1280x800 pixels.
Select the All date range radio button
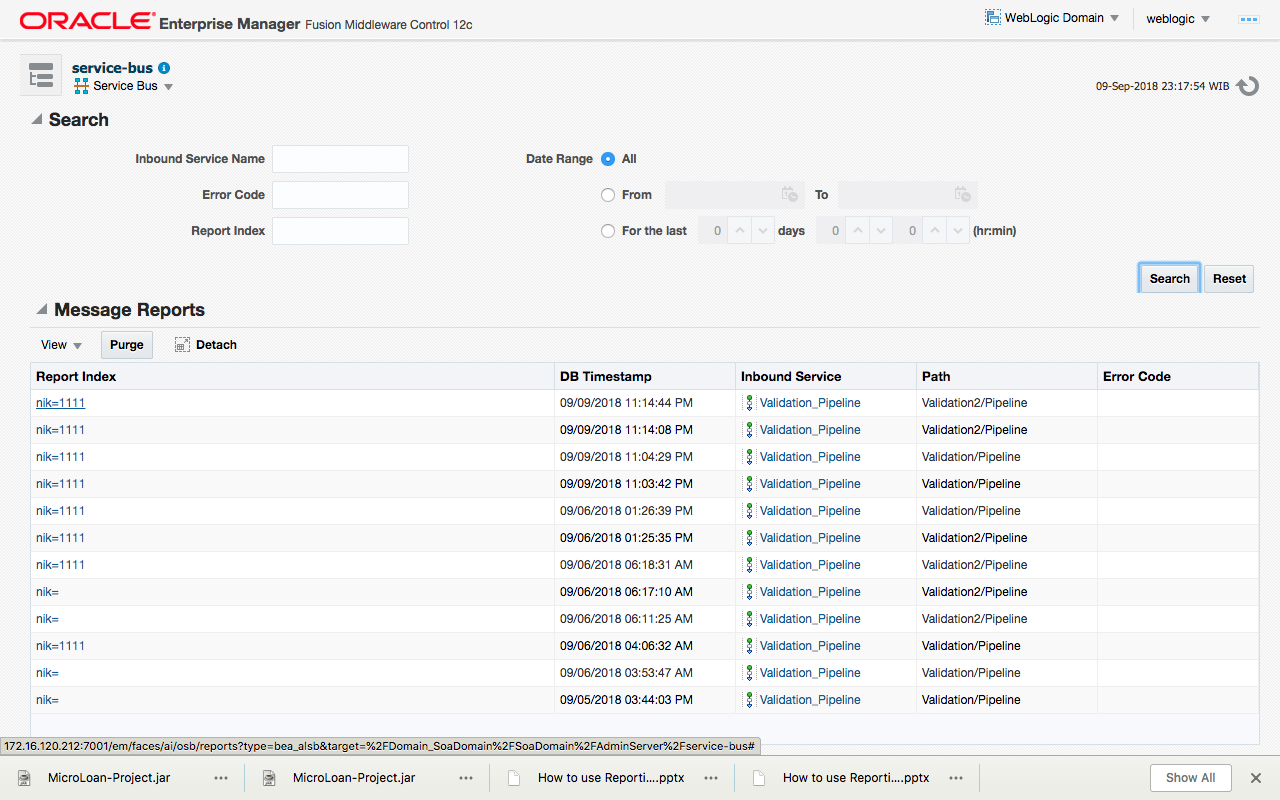pyautogui.click(x=609, y=158)
